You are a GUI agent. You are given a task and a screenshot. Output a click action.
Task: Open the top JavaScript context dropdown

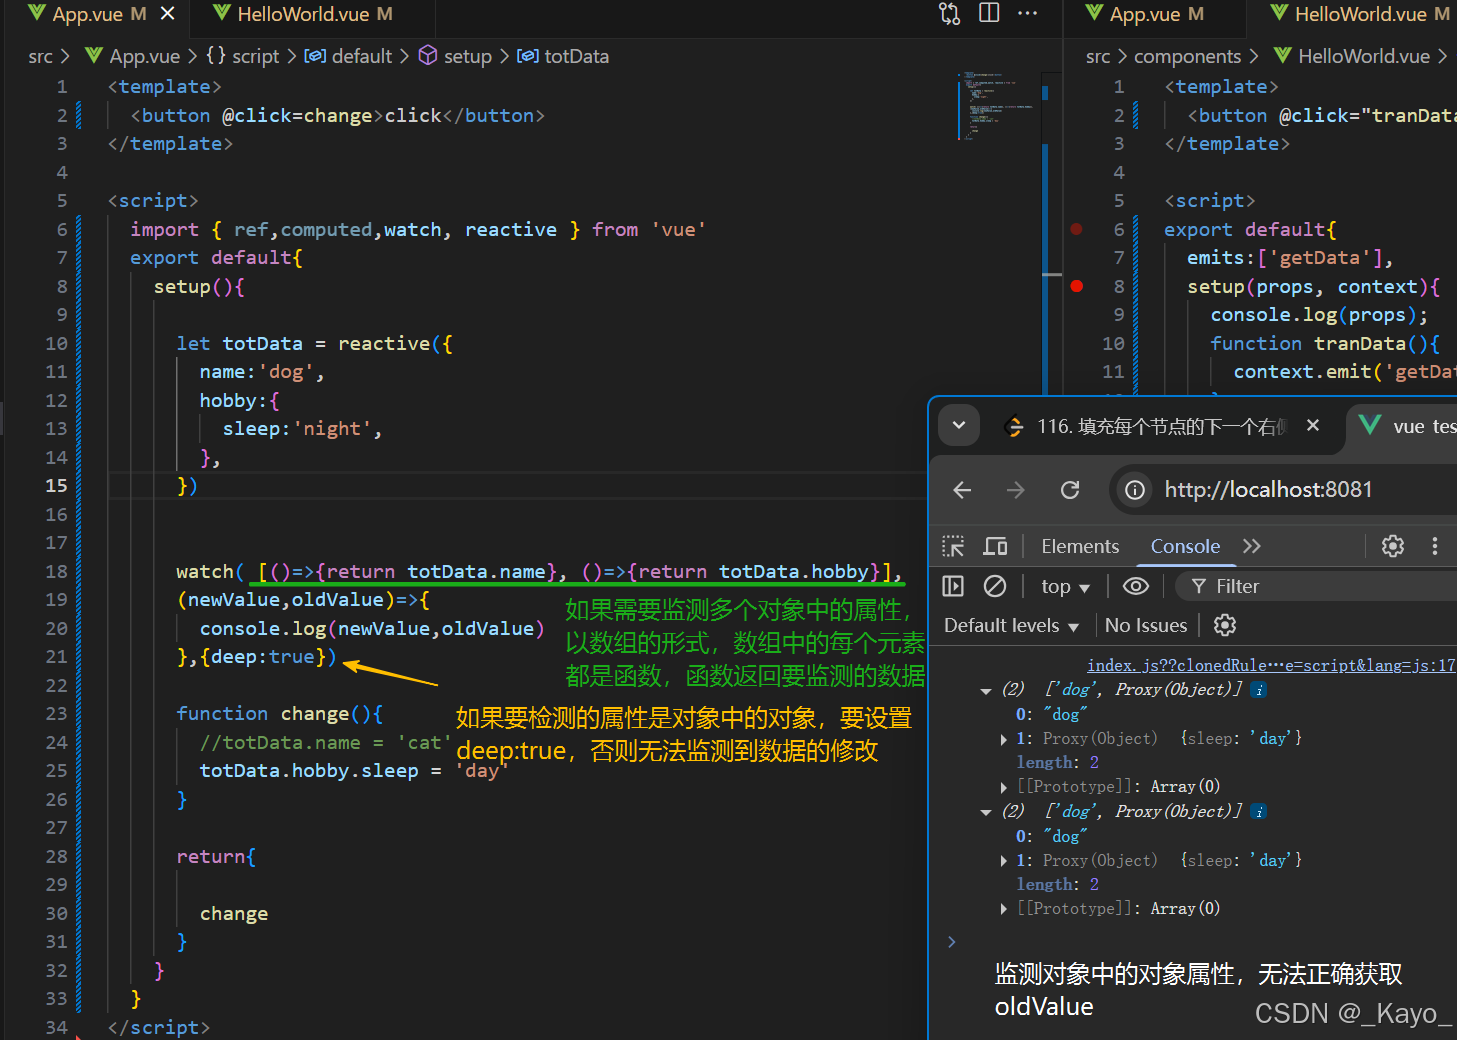1065,587
